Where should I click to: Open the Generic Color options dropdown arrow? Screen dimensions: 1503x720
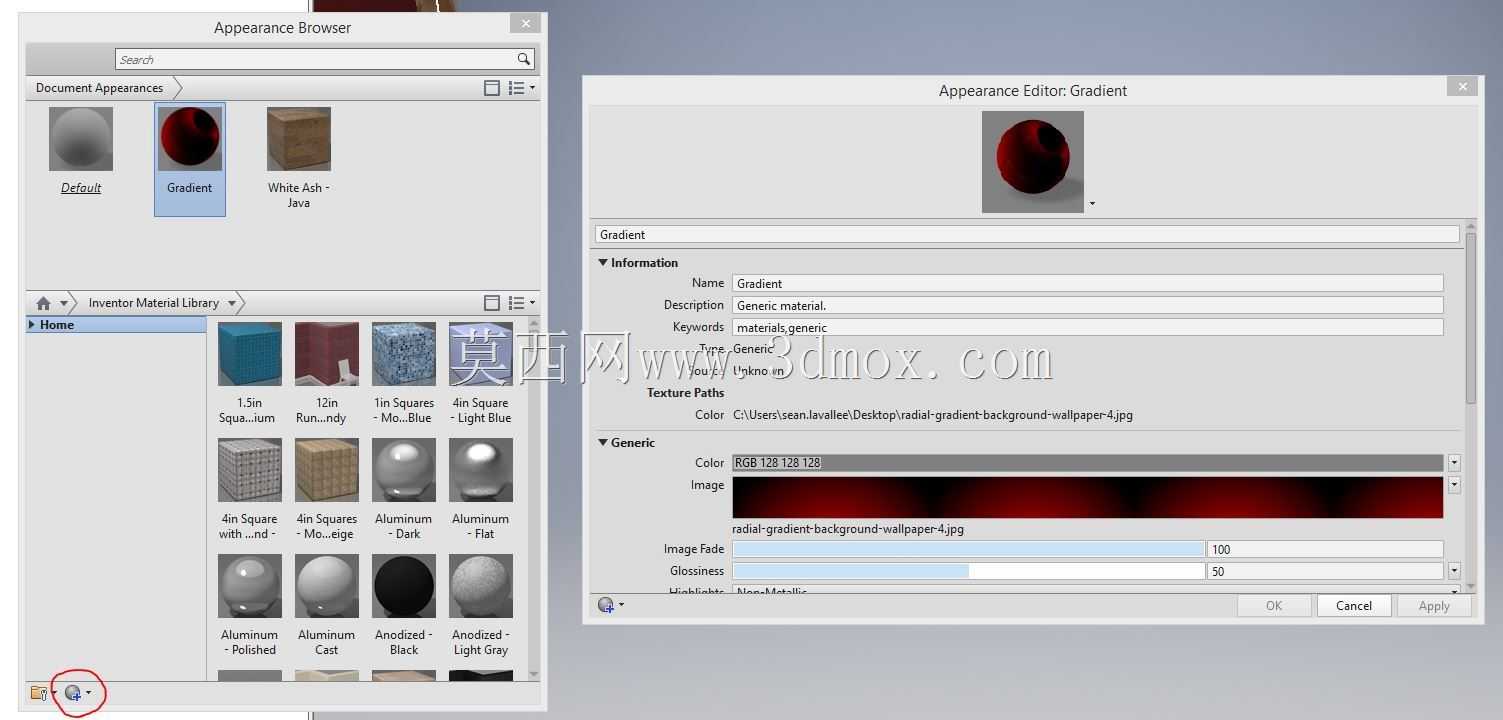tap(1454, 463)
